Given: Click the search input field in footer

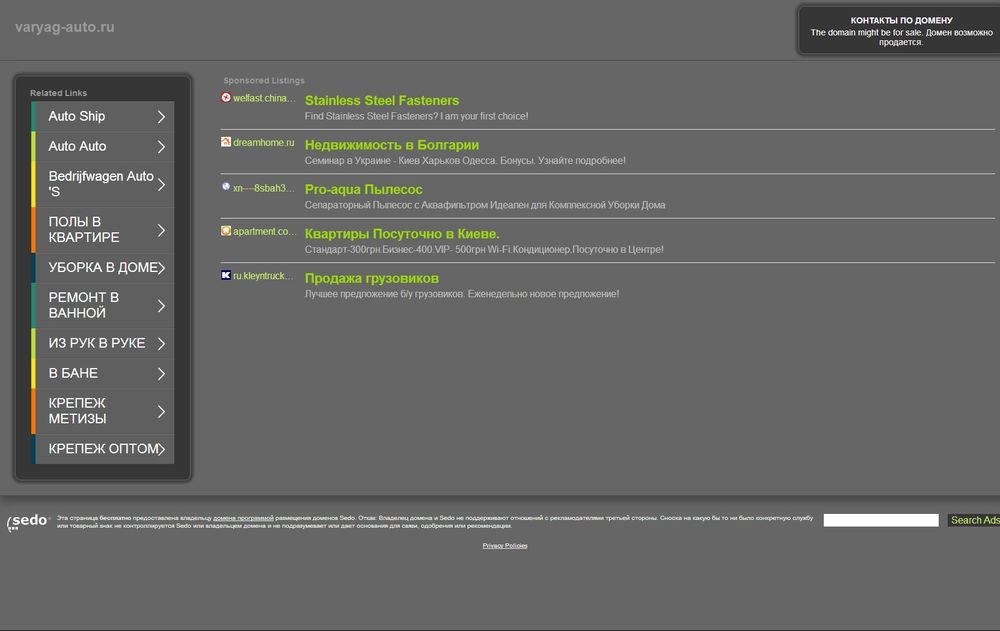Looking at the screenshot, I should click(881, 520).
